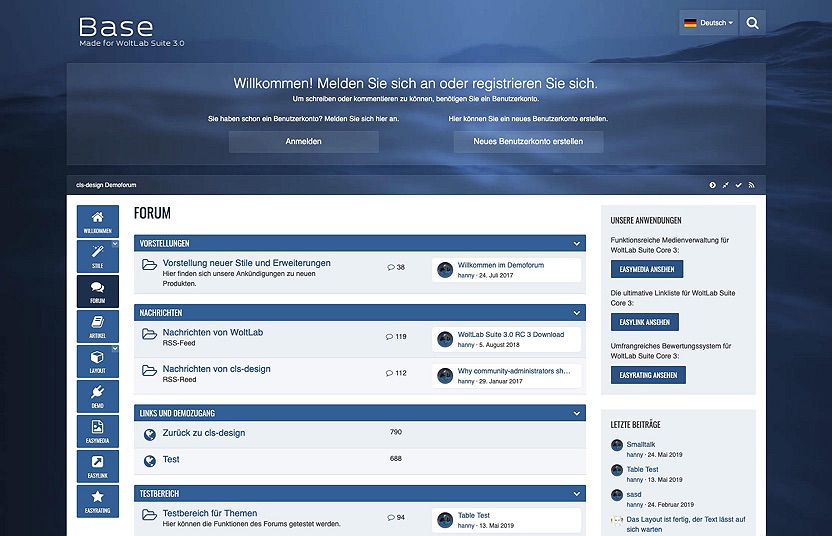Click the Willkommen home icon in sidebar
The height and width of the screenshot is (536, 832).
click(x=97, y=222)
